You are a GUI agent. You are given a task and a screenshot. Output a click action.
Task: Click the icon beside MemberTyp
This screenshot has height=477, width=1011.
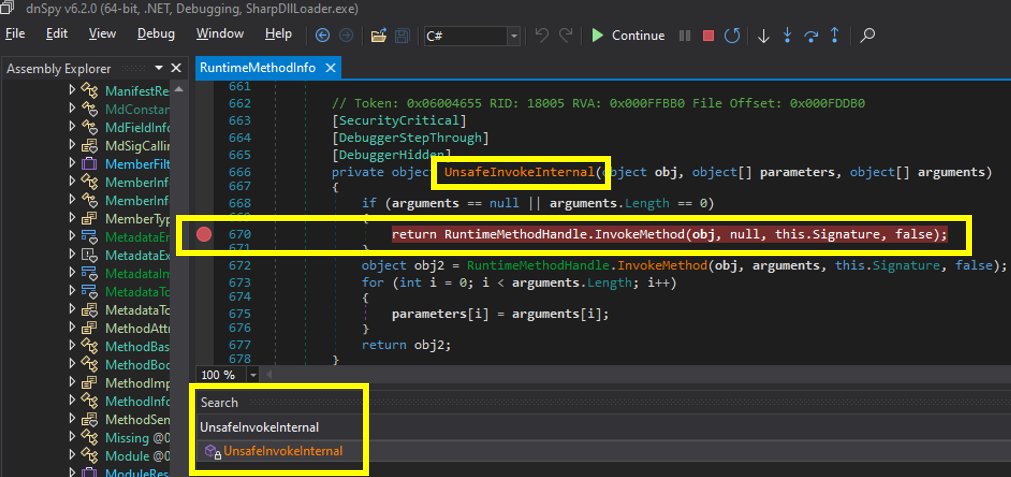pyautogui.click(x=89, y=219)
